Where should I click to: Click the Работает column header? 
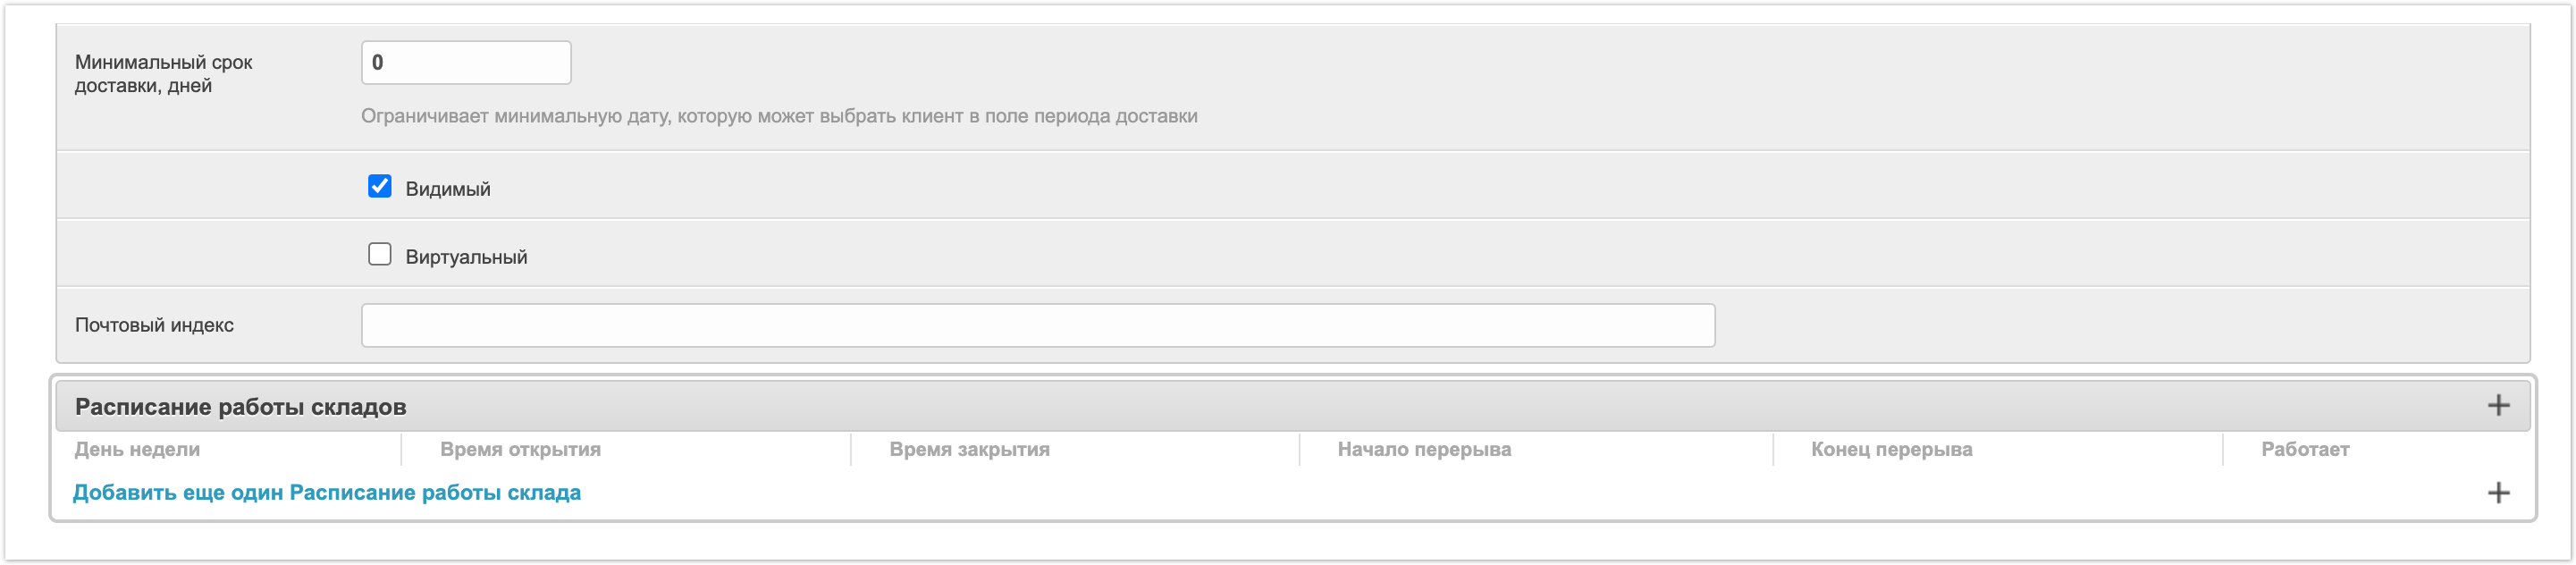(2305, 450)
